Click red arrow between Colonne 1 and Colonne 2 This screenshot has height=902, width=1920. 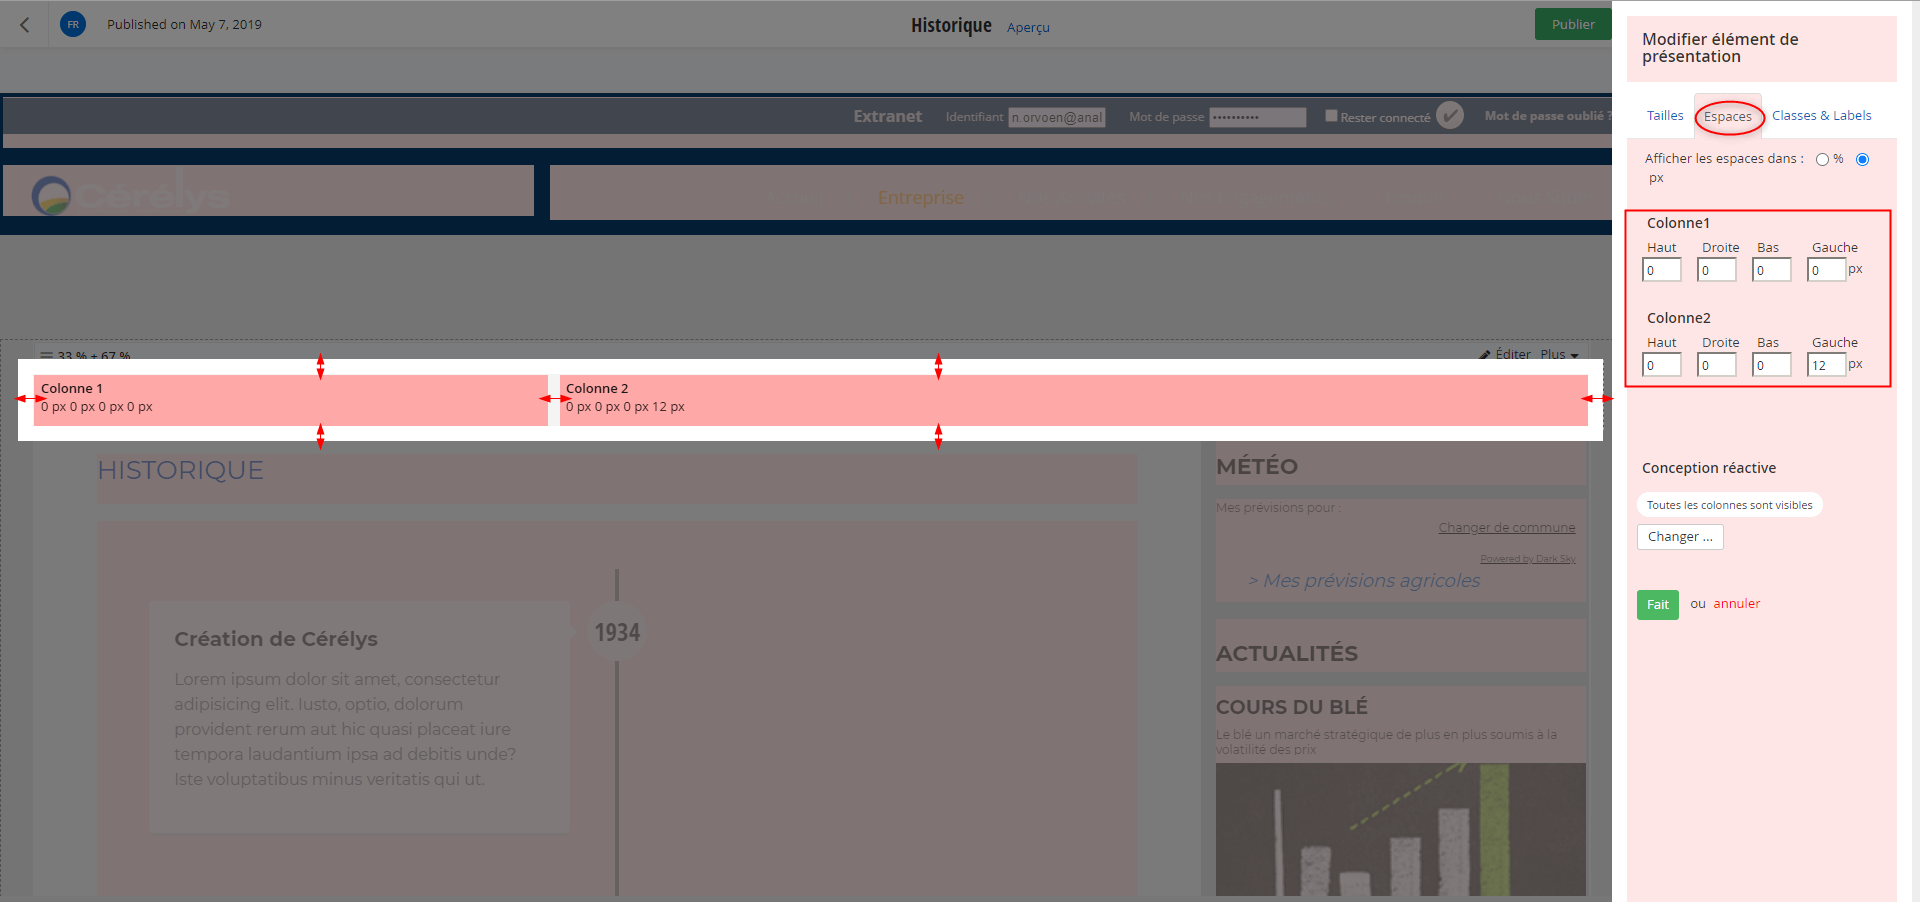[553, 399]
